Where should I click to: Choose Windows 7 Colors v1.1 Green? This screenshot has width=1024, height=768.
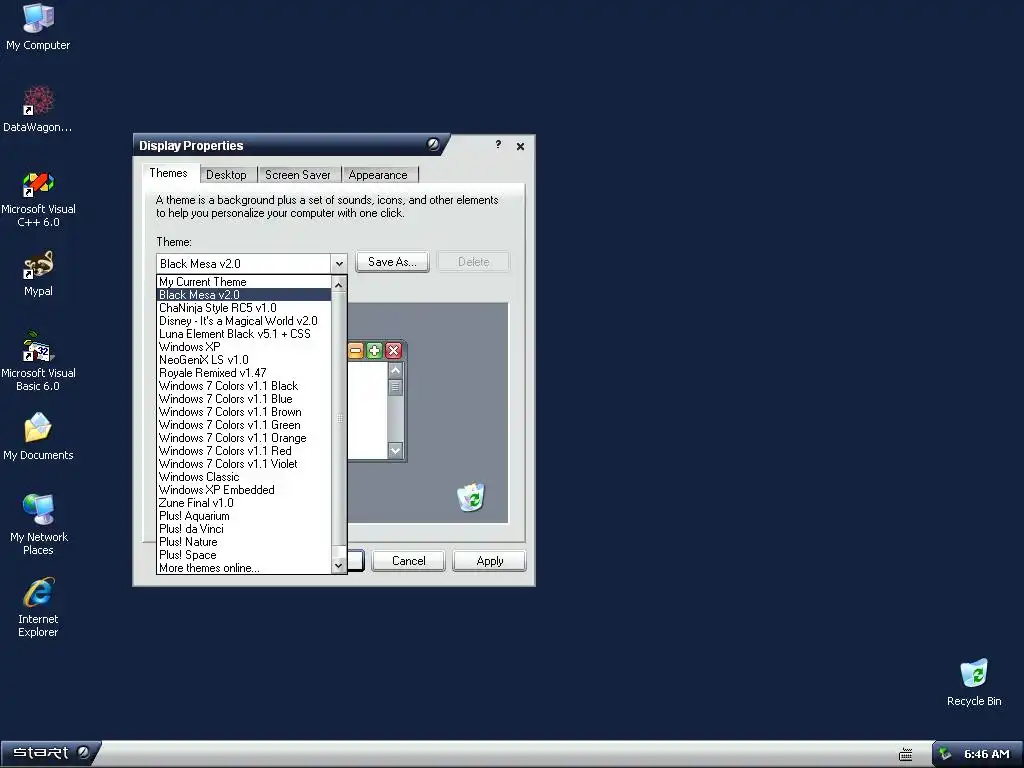click(244, 425)
